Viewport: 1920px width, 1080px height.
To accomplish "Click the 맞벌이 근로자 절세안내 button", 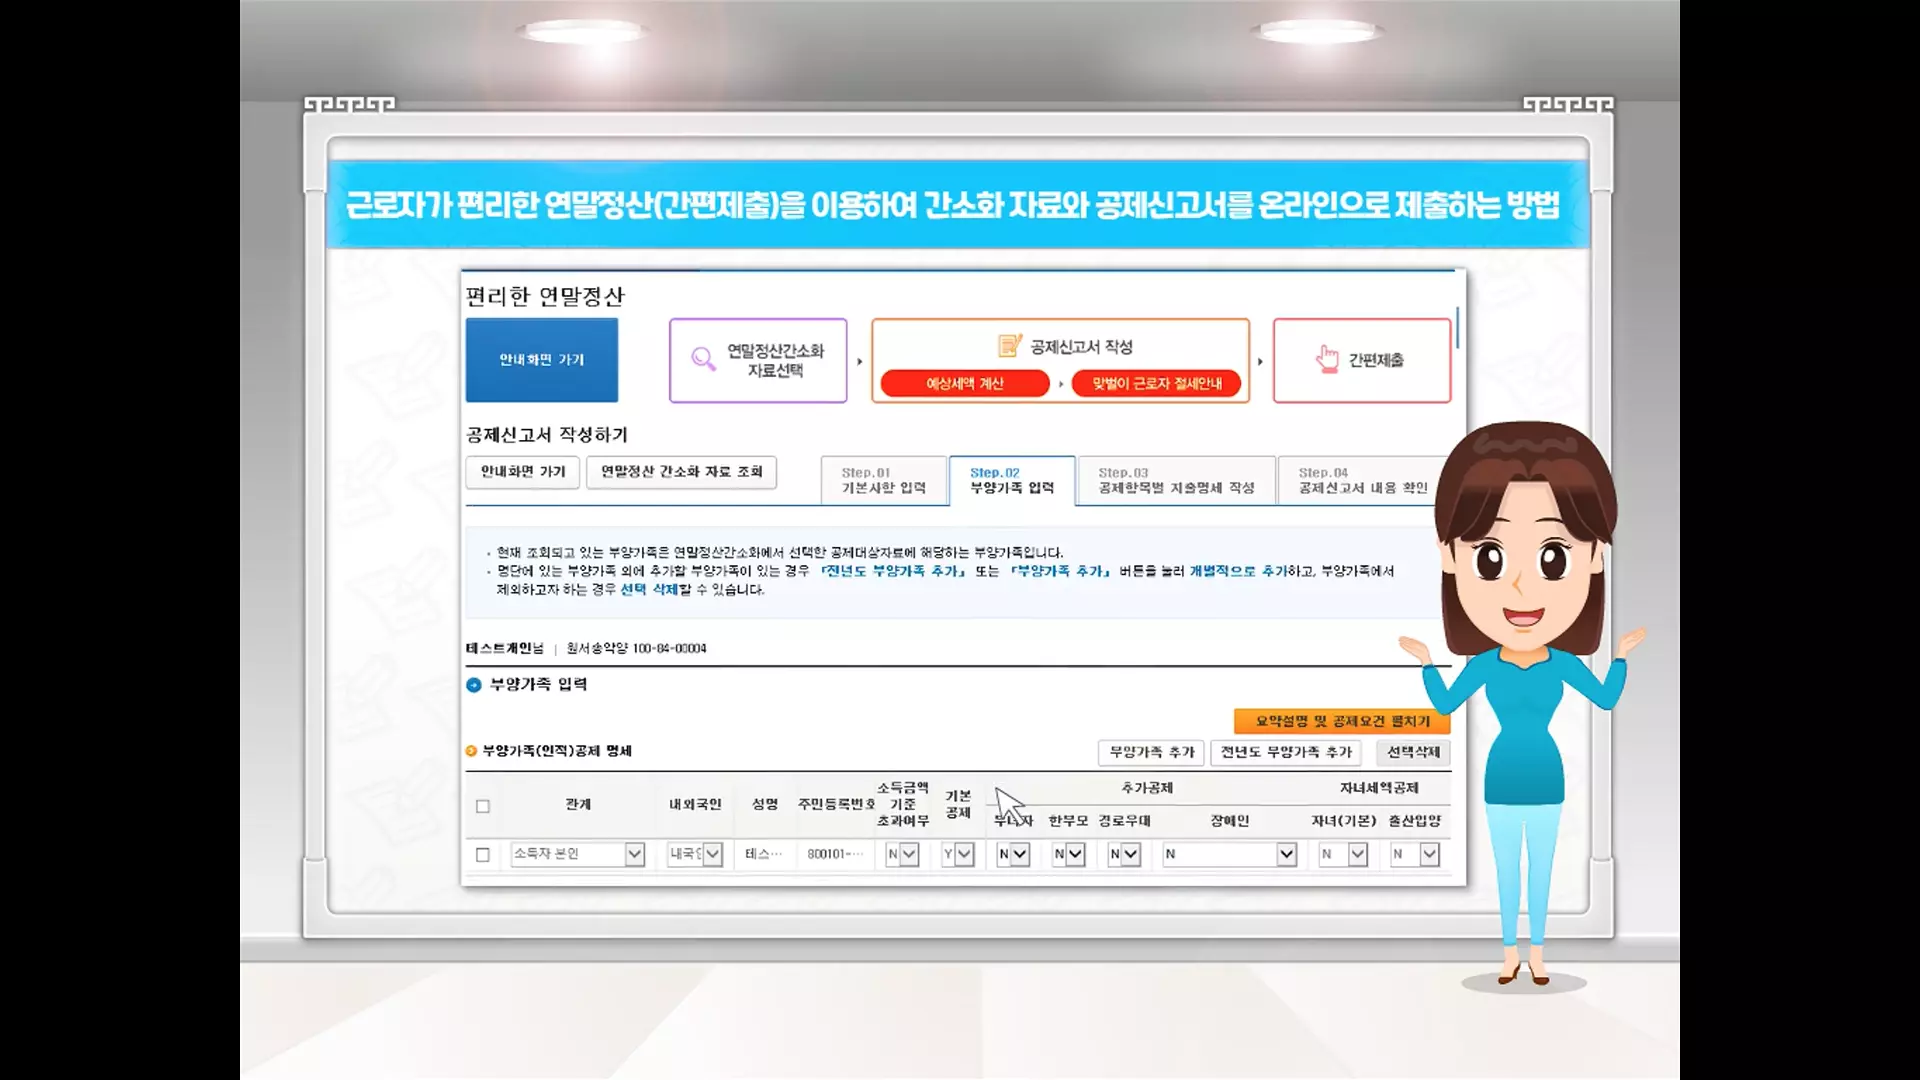I will 1156,383.
